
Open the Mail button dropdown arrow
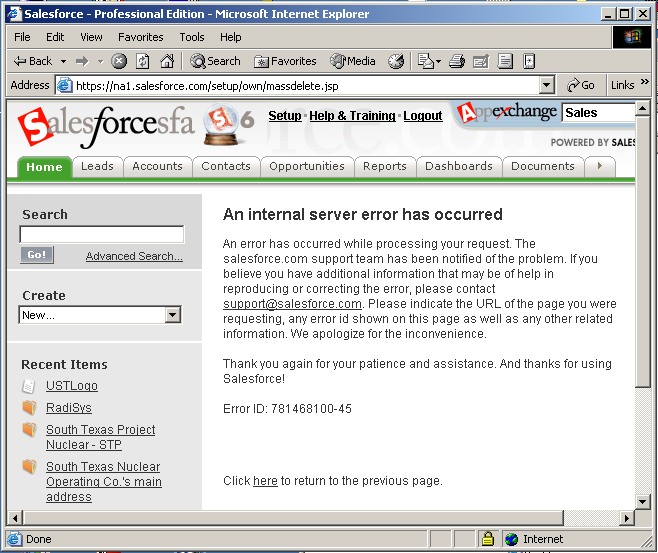(x=438, y=62)
